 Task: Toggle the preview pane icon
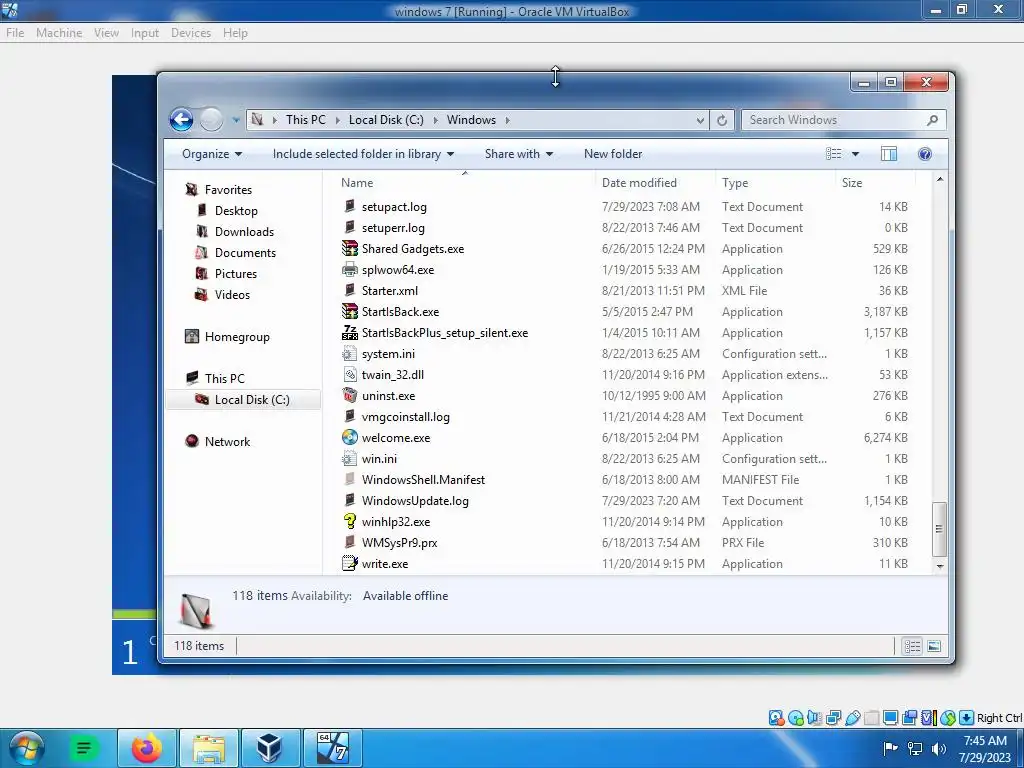(x=889, y=154)
